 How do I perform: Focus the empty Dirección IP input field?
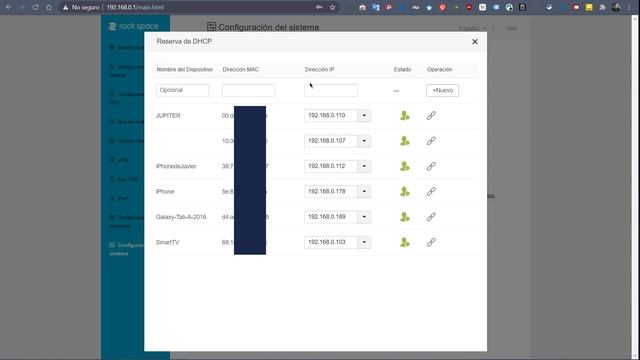tap(331, 90)
